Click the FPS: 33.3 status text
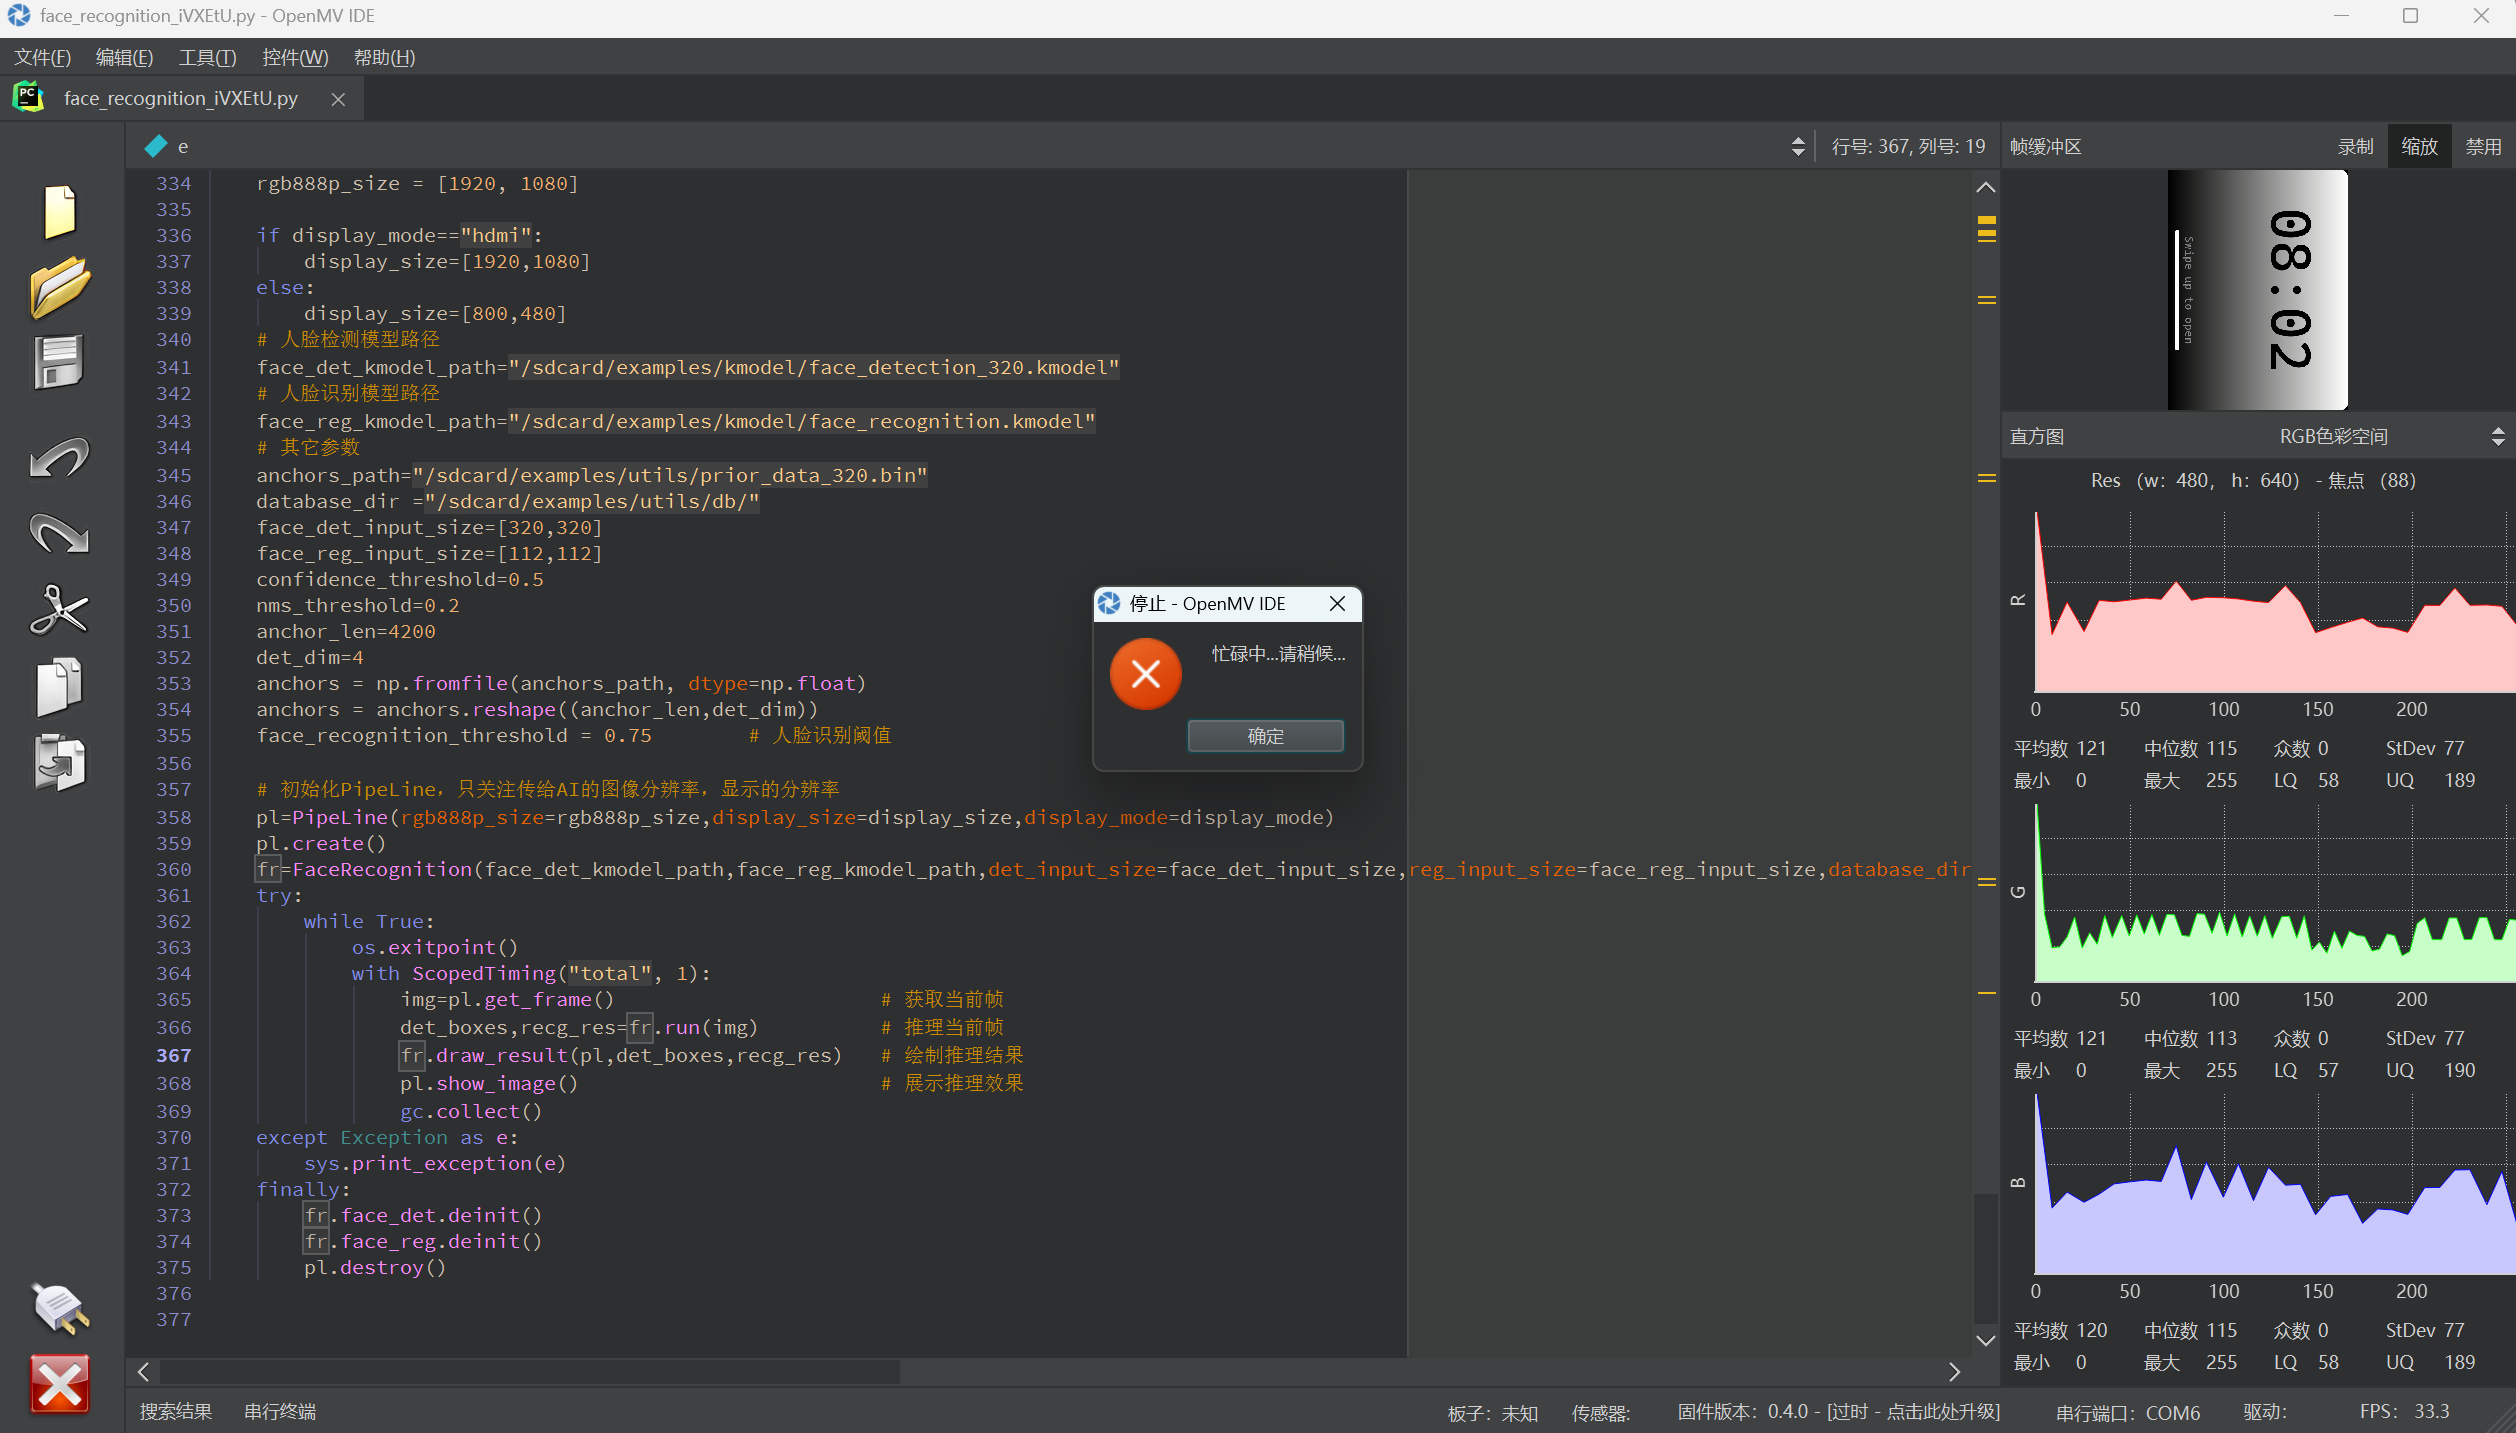Screen dimensions: 2516x1433 tap(2404, 1411)
